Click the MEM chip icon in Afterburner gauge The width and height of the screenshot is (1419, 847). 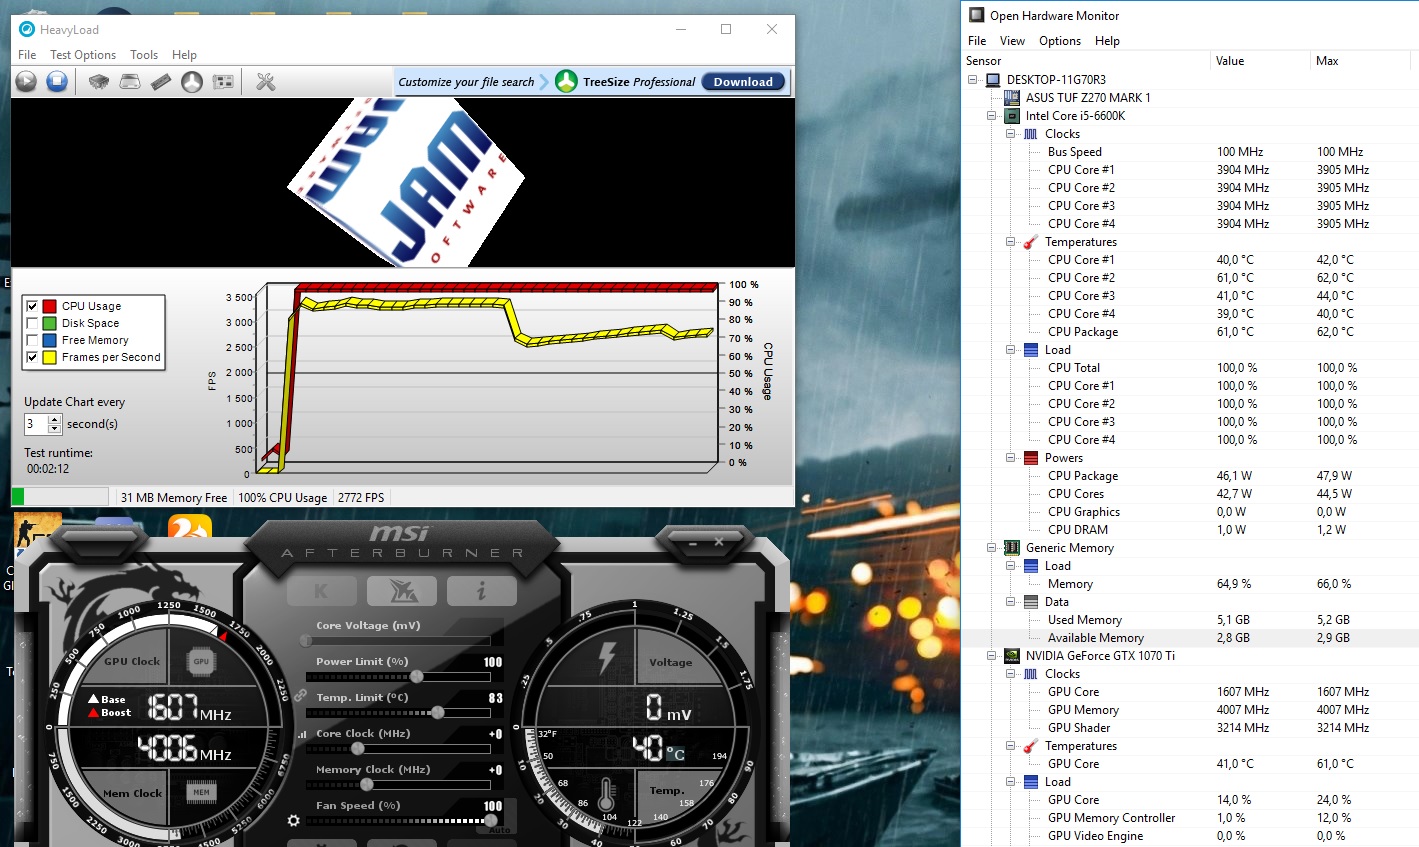[201, 792]
